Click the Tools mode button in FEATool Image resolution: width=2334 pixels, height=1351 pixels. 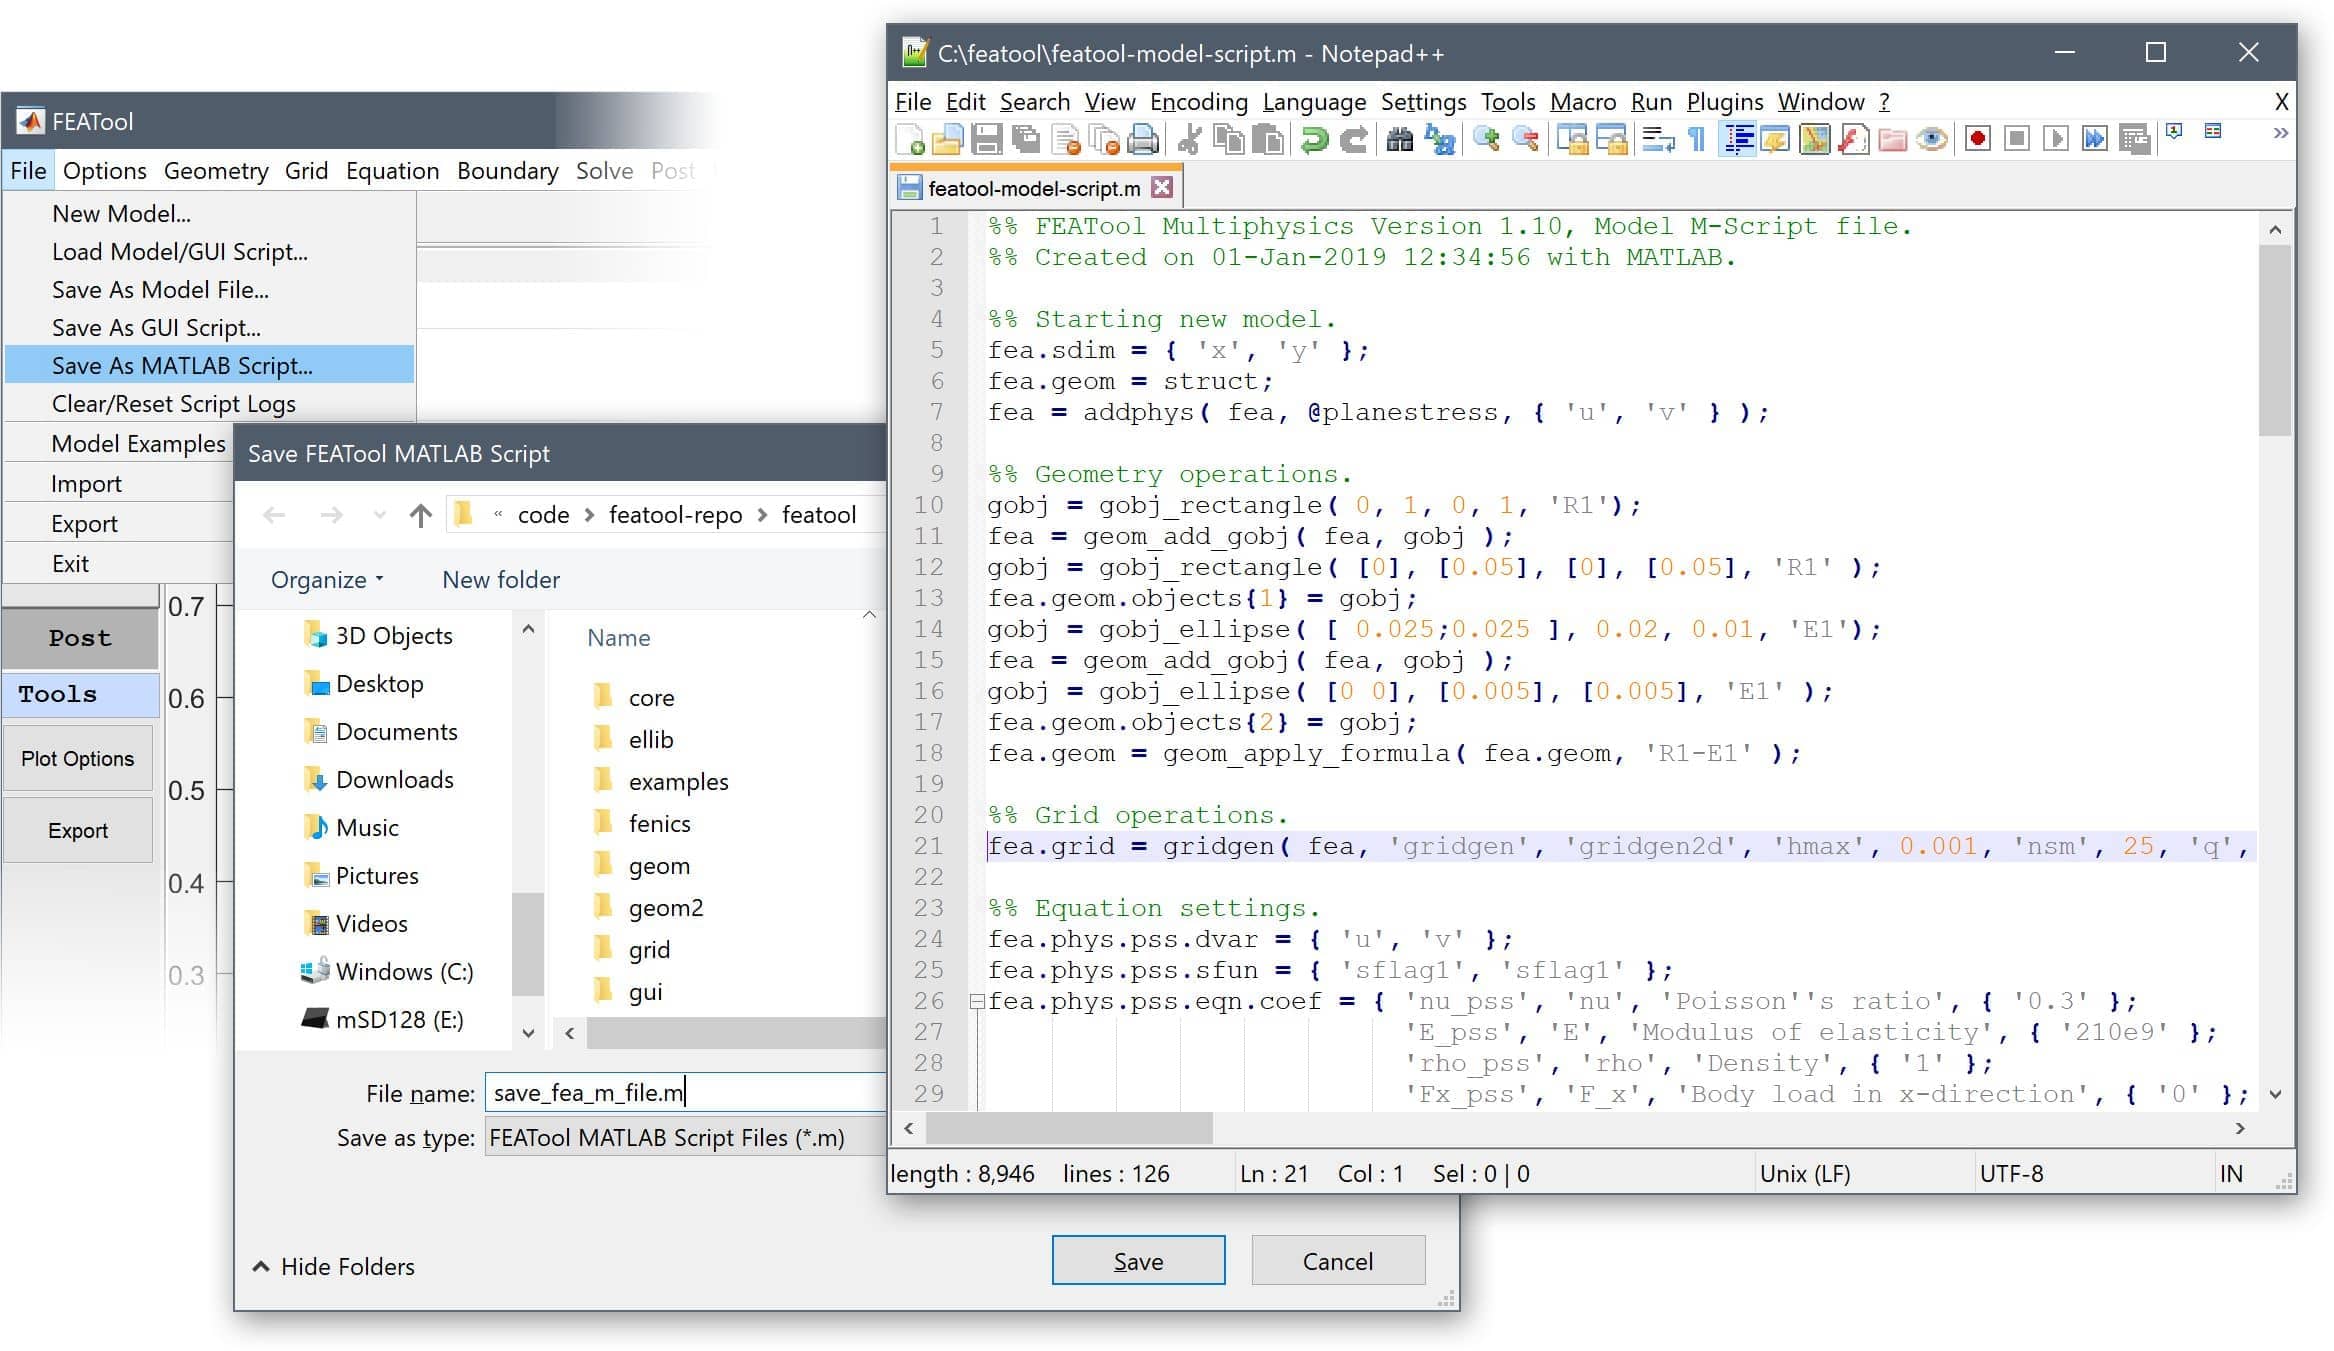80,694
